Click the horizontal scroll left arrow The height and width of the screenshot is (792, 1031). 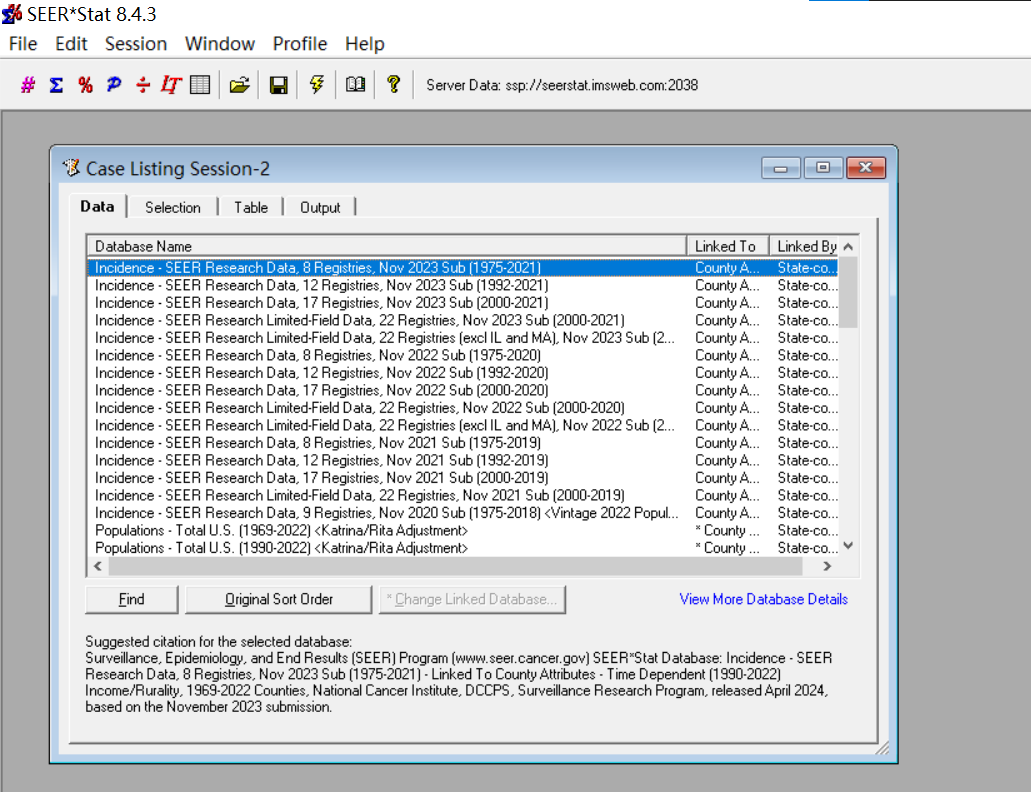coord(98,566)
